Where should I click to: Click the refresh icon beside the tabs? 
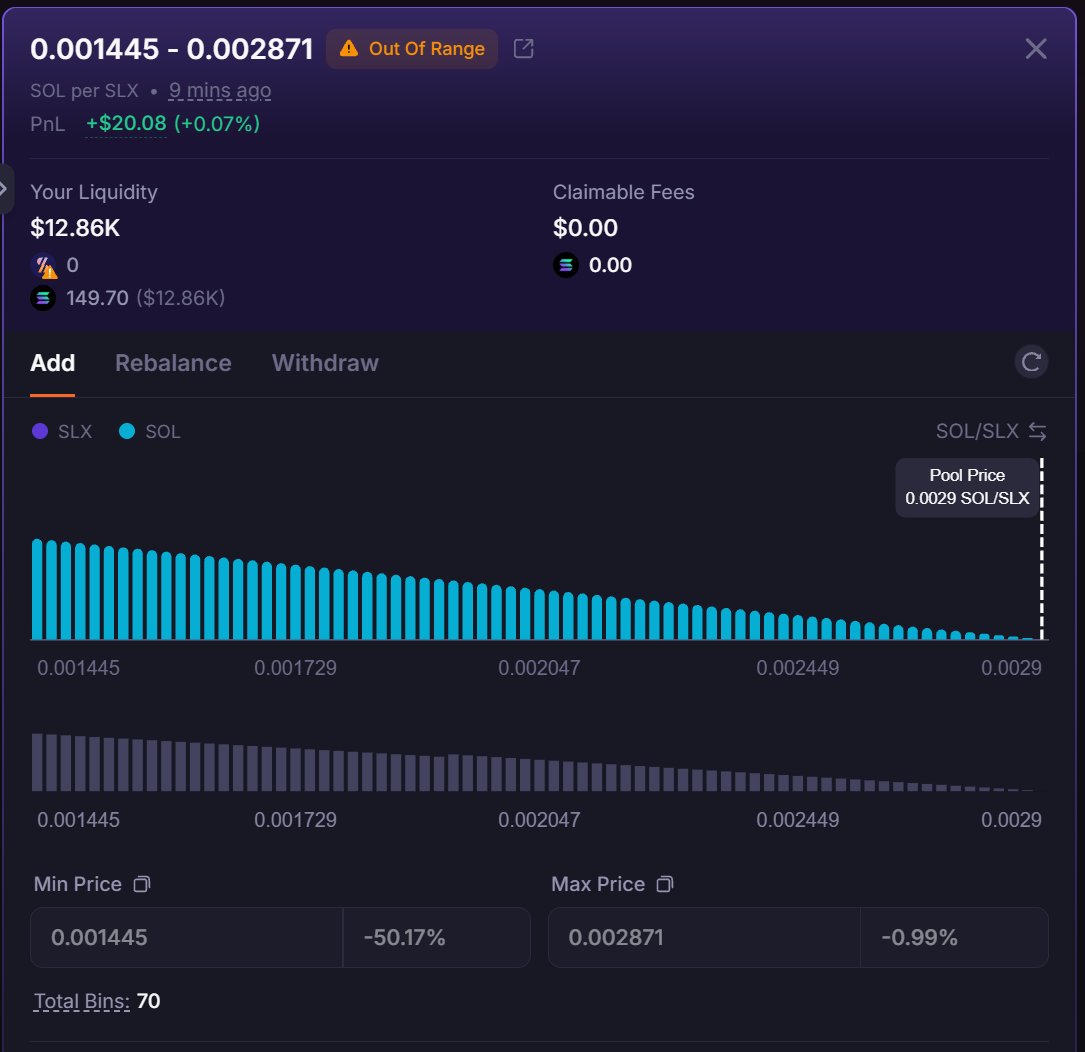click(x=1031, y=362)
